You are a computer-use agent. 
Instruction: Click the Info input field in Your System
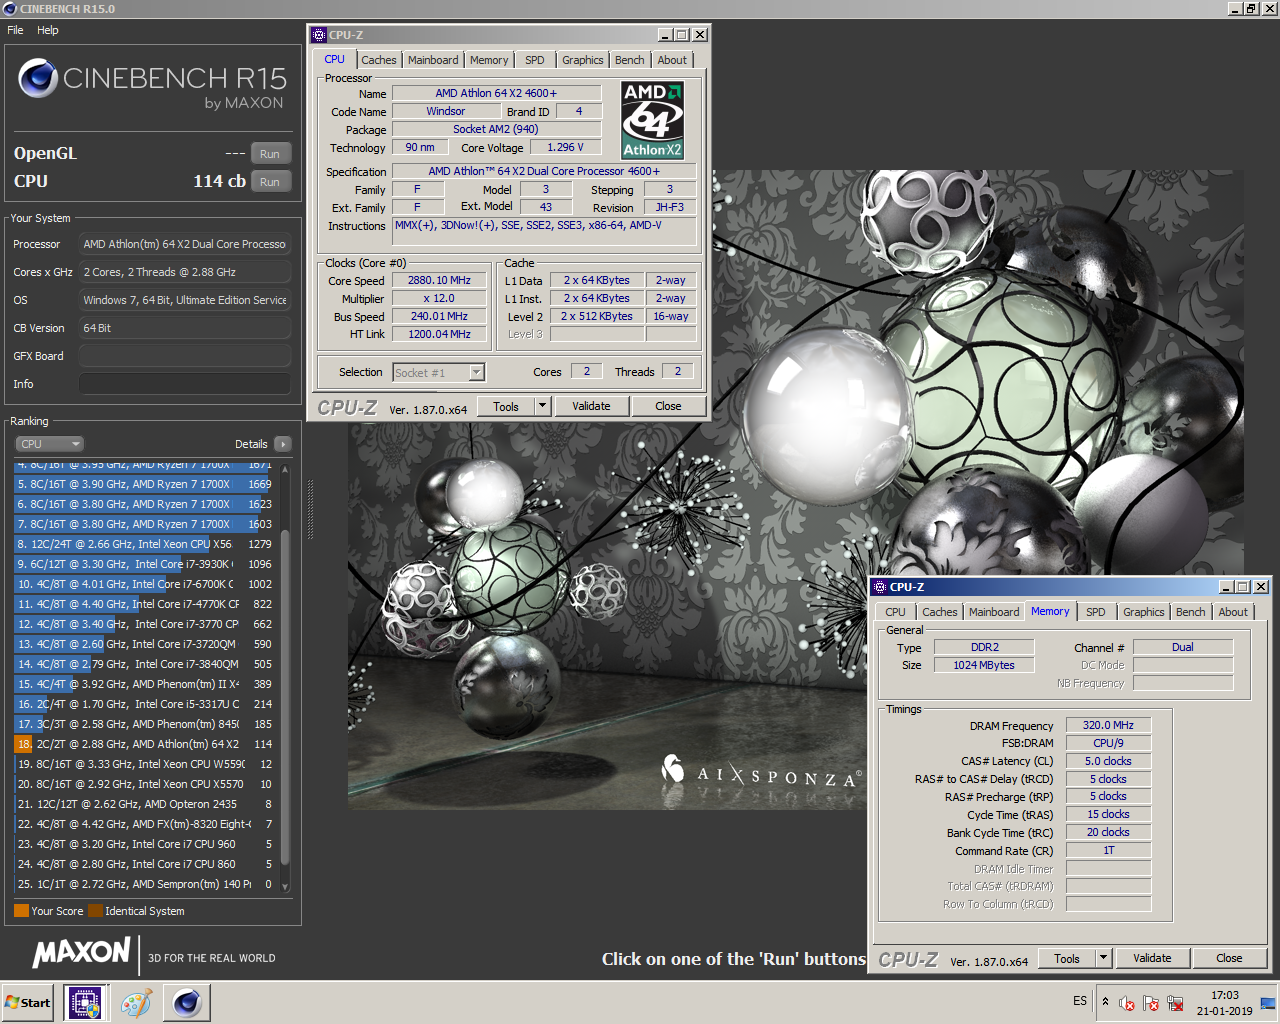pos(185,384)
